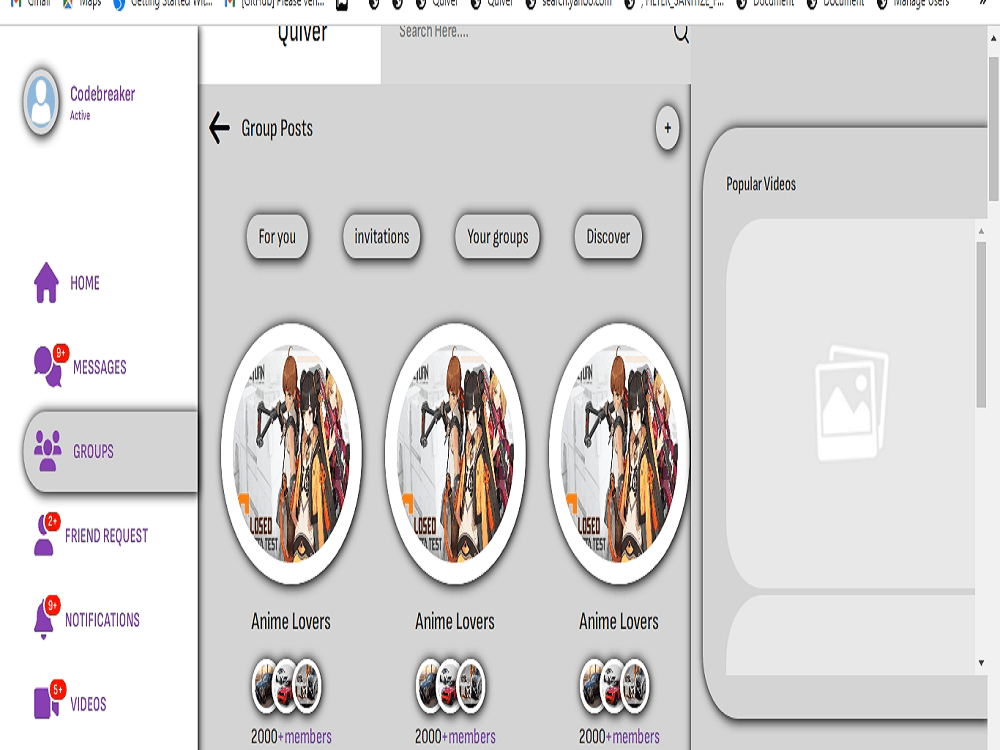
Task: Click the Active status text
Action: 80,115
